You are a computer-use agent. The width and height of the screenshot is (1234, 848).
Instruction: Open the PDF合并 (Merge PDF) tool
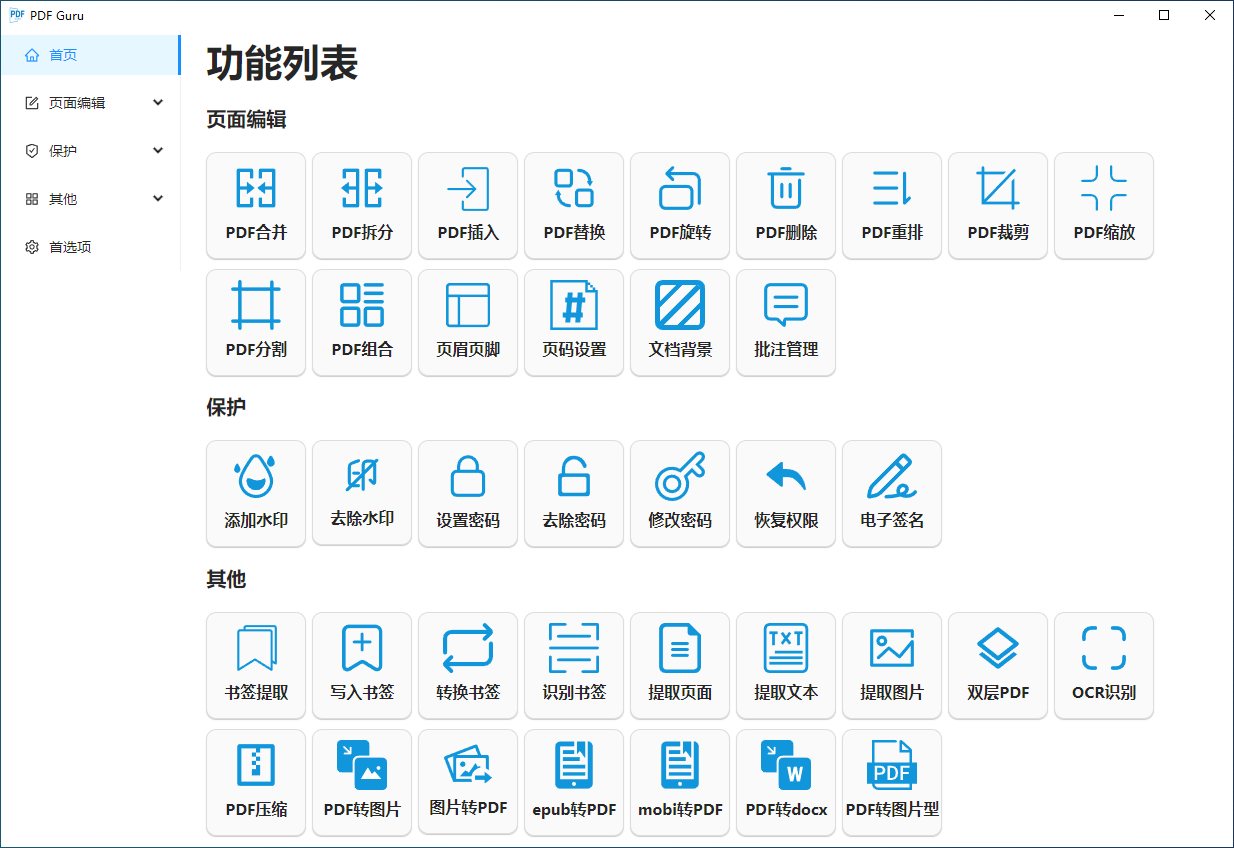pyautogui.click(x=255, y=205)
